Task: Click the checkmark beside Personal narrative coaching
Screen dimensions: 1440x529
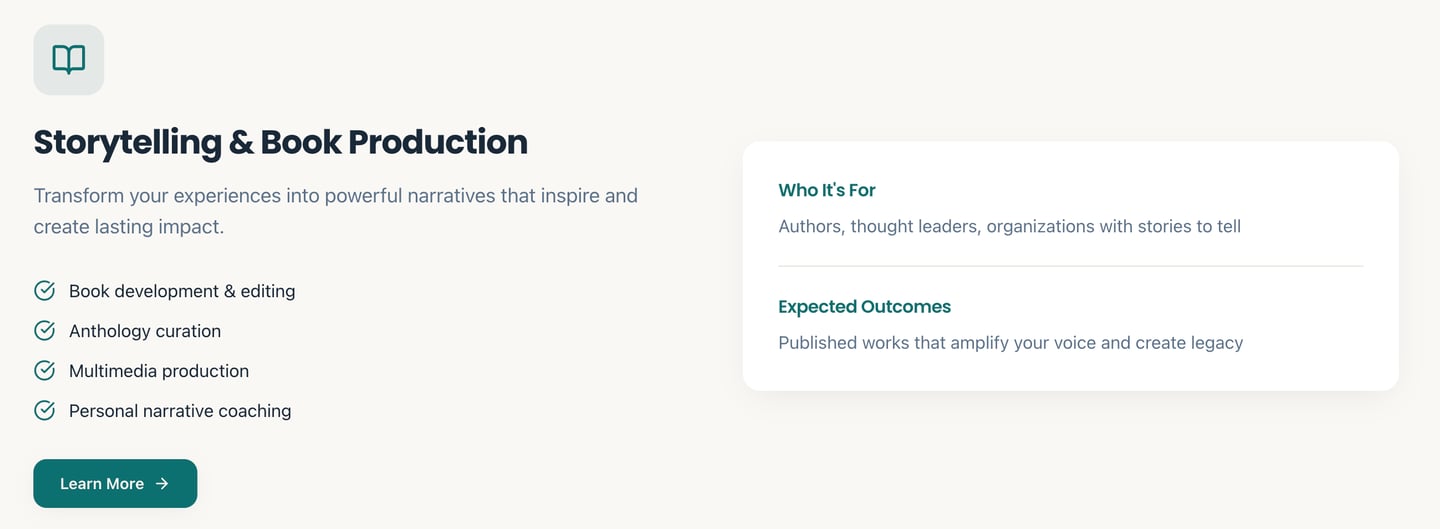Action: pyautogui.click(x=44, y=411)
